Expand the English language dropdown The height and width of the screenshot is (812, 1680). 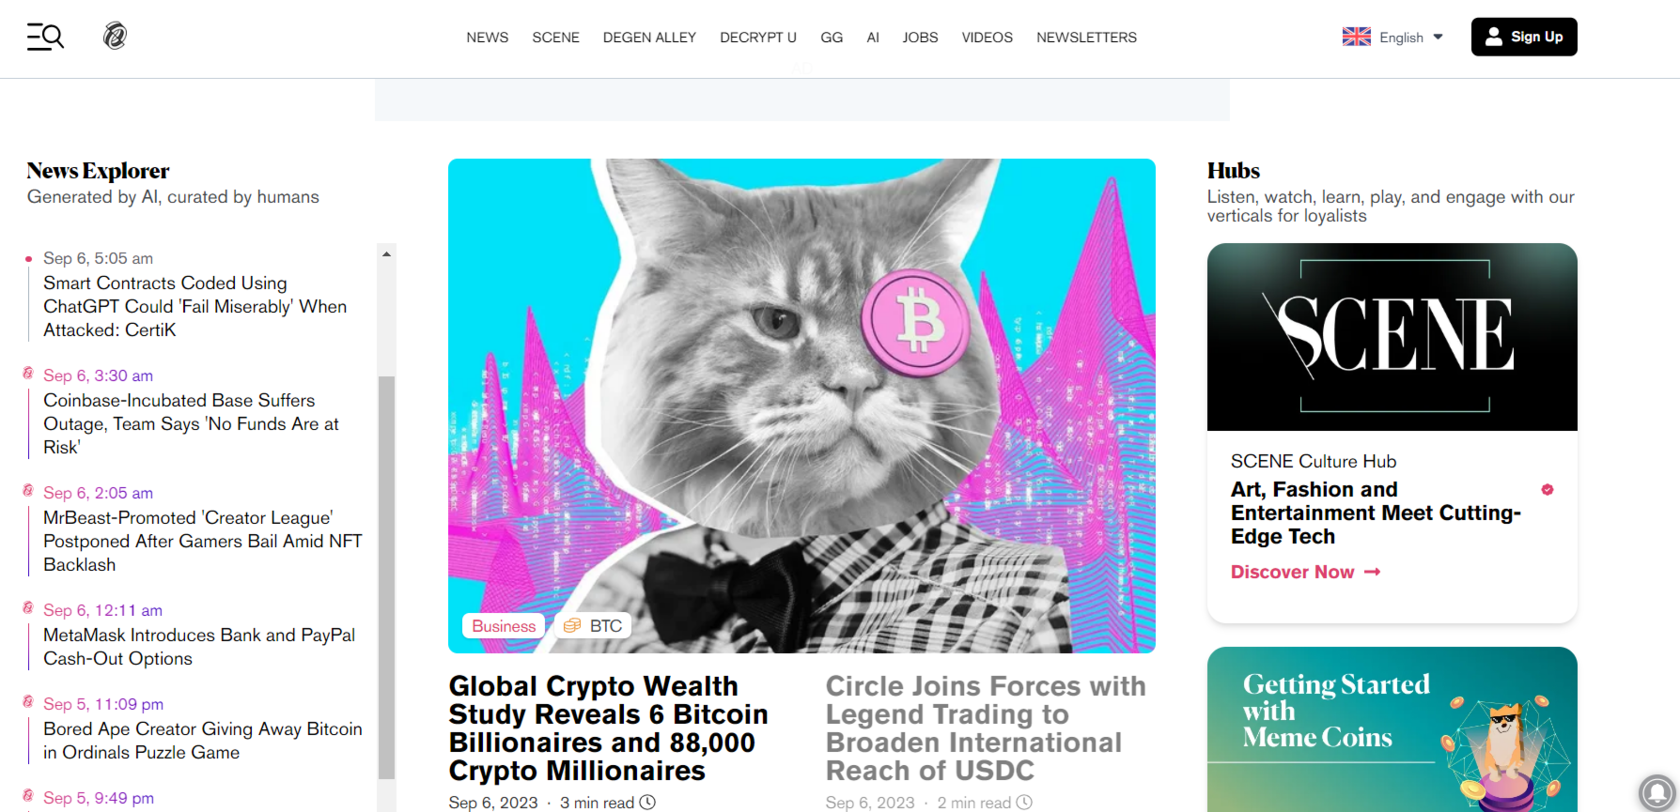(x=1393, y=37)
